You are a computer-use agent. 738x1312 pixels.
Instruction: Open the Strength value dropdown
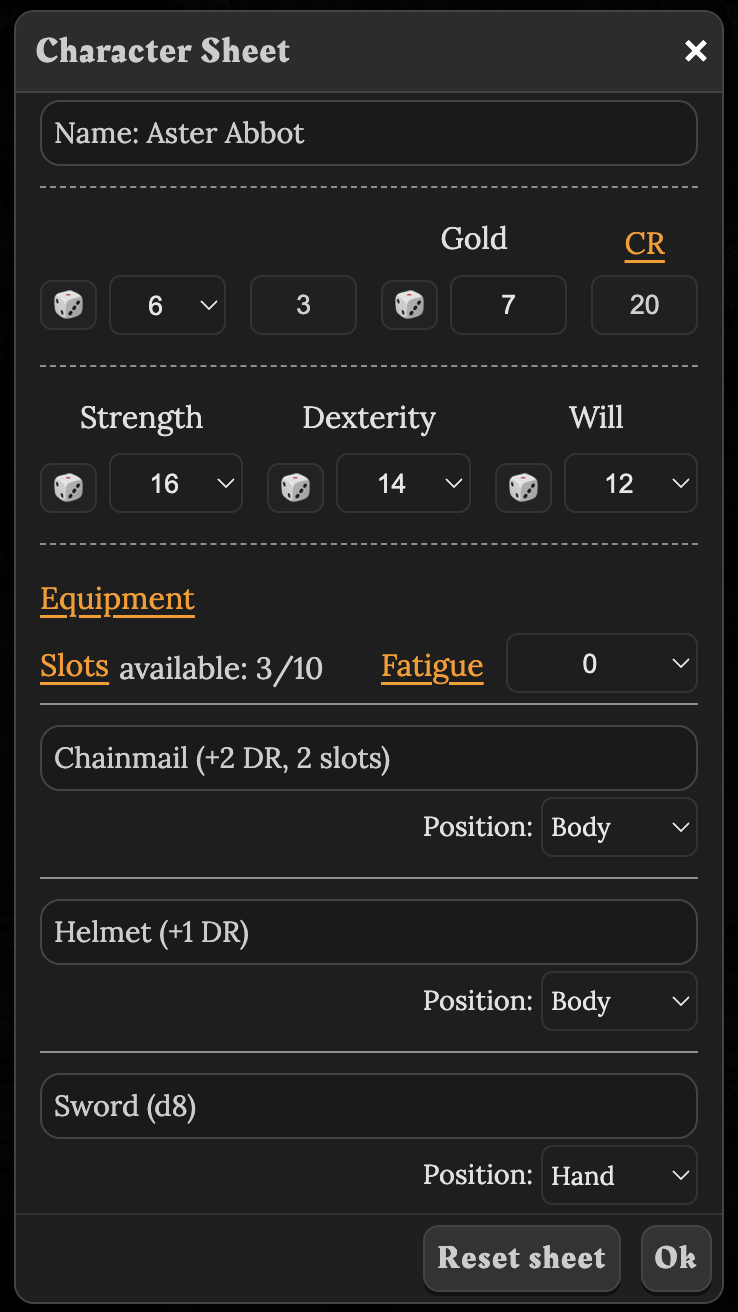tap(176, 483)
